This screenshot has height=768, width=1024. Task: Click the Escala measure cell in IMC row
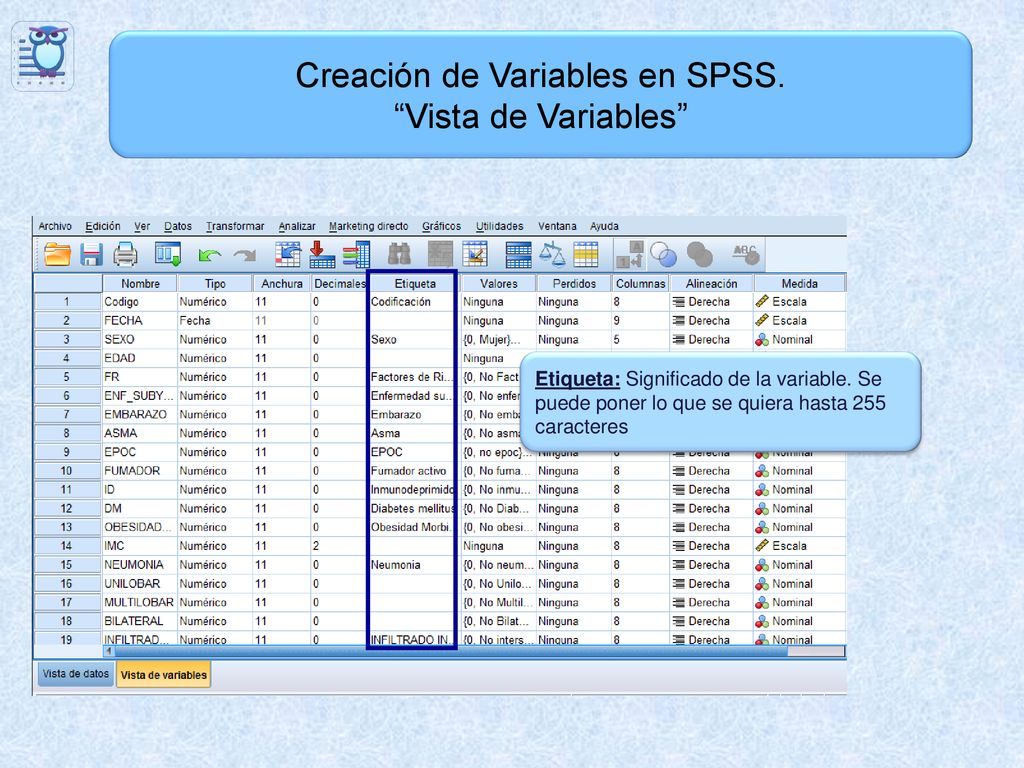799,546
